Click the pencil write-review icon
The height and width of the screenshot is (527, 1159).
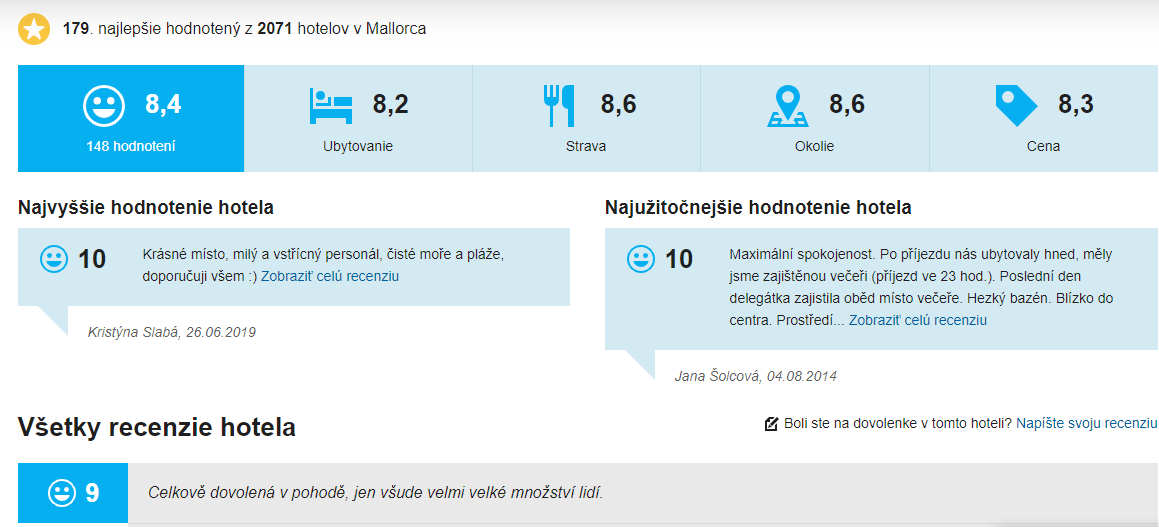(771, 424)
